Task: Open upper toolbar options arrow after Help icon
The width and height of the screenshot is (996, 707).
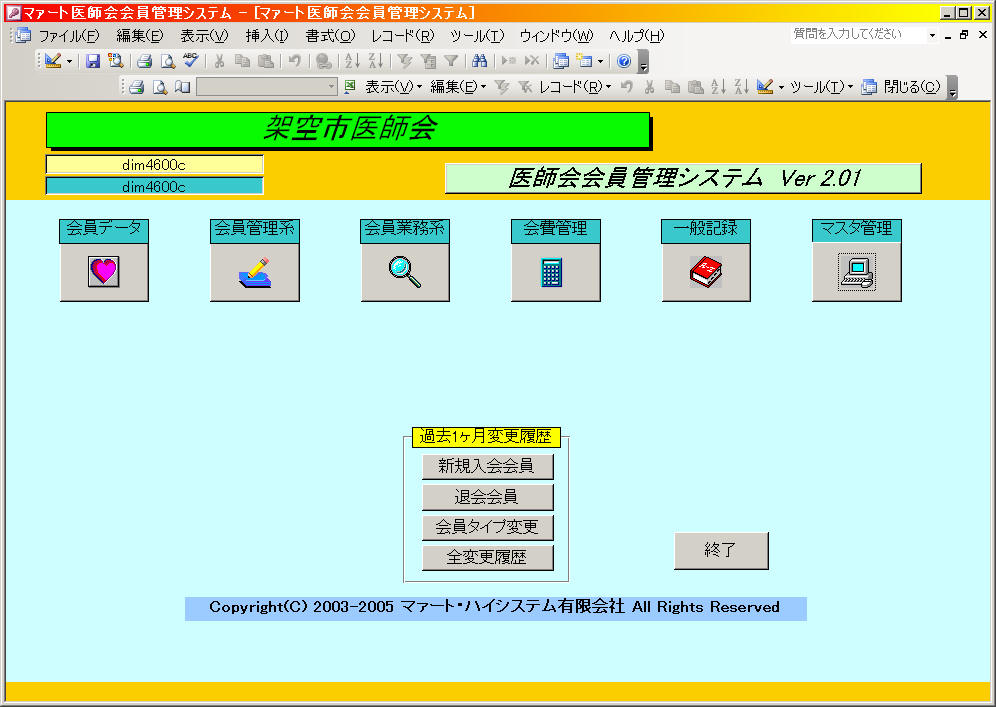Action: (x=643, y=62)
